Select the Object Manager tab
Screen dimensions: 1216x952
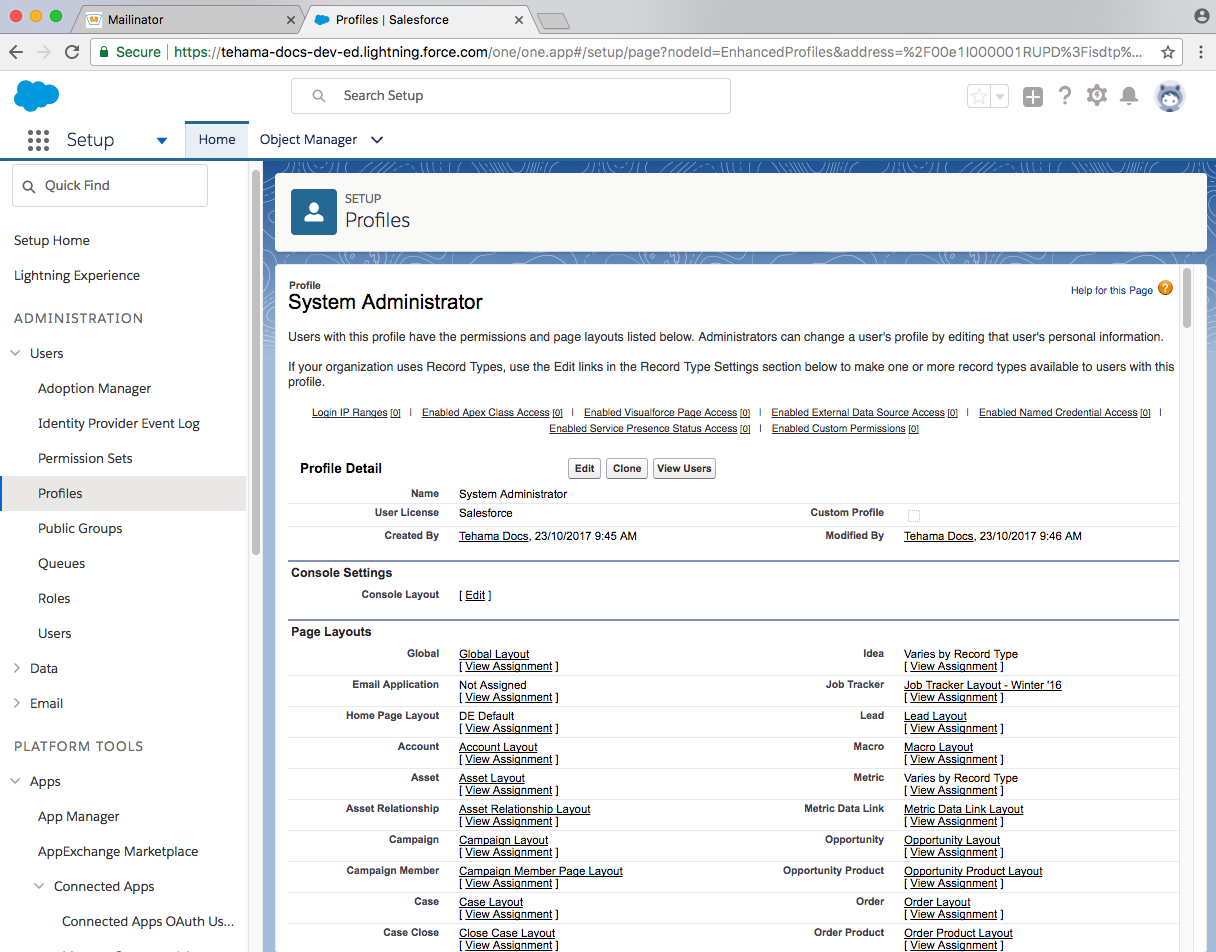point(308,140)
